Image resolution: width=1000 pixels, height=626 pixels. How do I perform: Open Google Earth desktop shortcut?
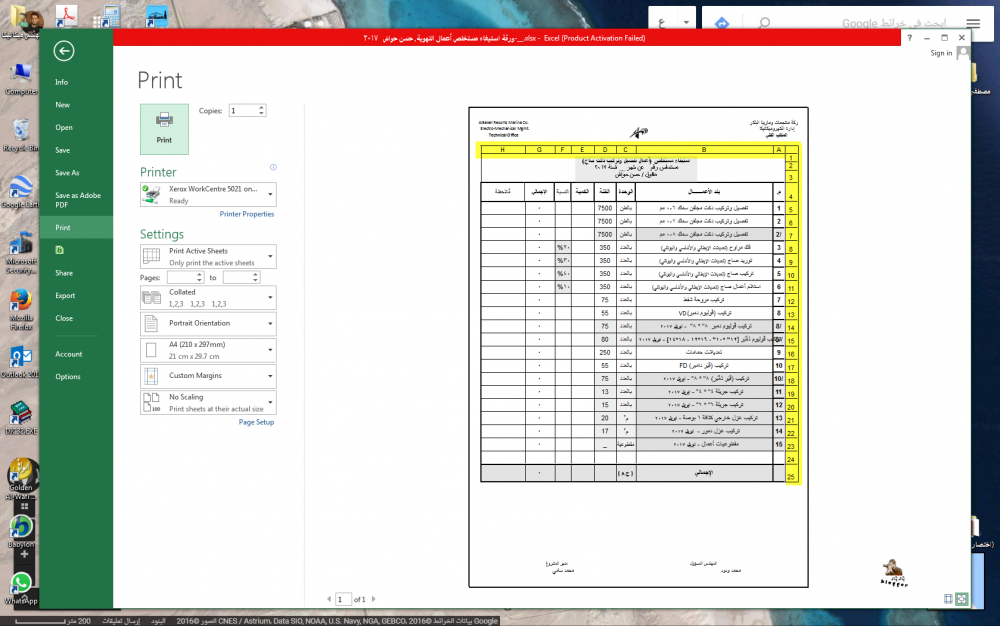tap(21, 192)
